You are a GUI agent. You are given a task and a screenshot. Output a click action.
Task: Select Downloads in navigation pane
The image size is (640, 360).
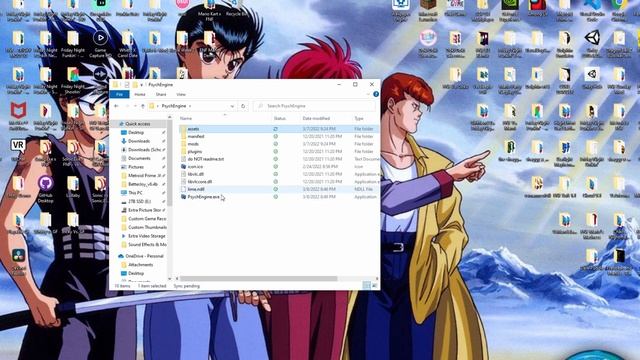coord(139,141)
